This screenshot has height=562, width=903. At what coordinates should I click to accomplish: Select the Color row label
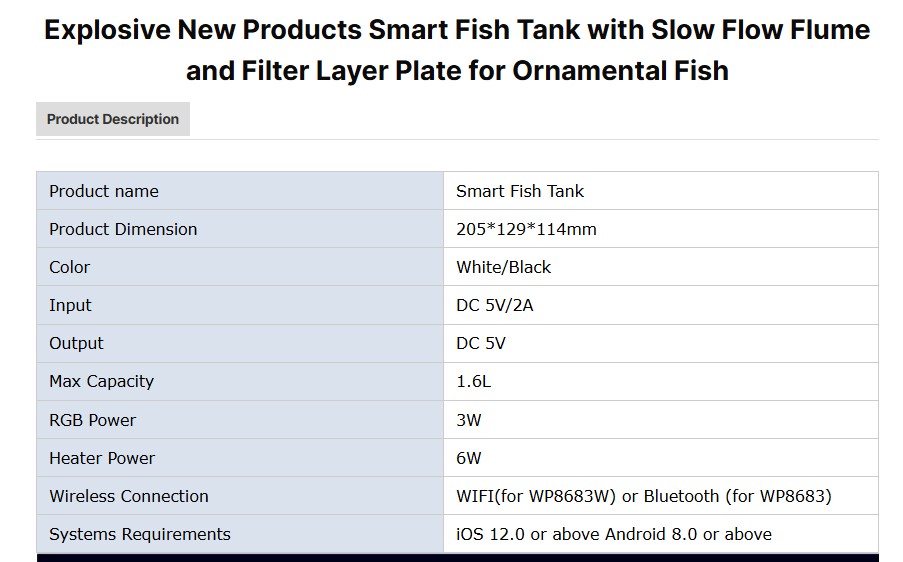(70, 267)
